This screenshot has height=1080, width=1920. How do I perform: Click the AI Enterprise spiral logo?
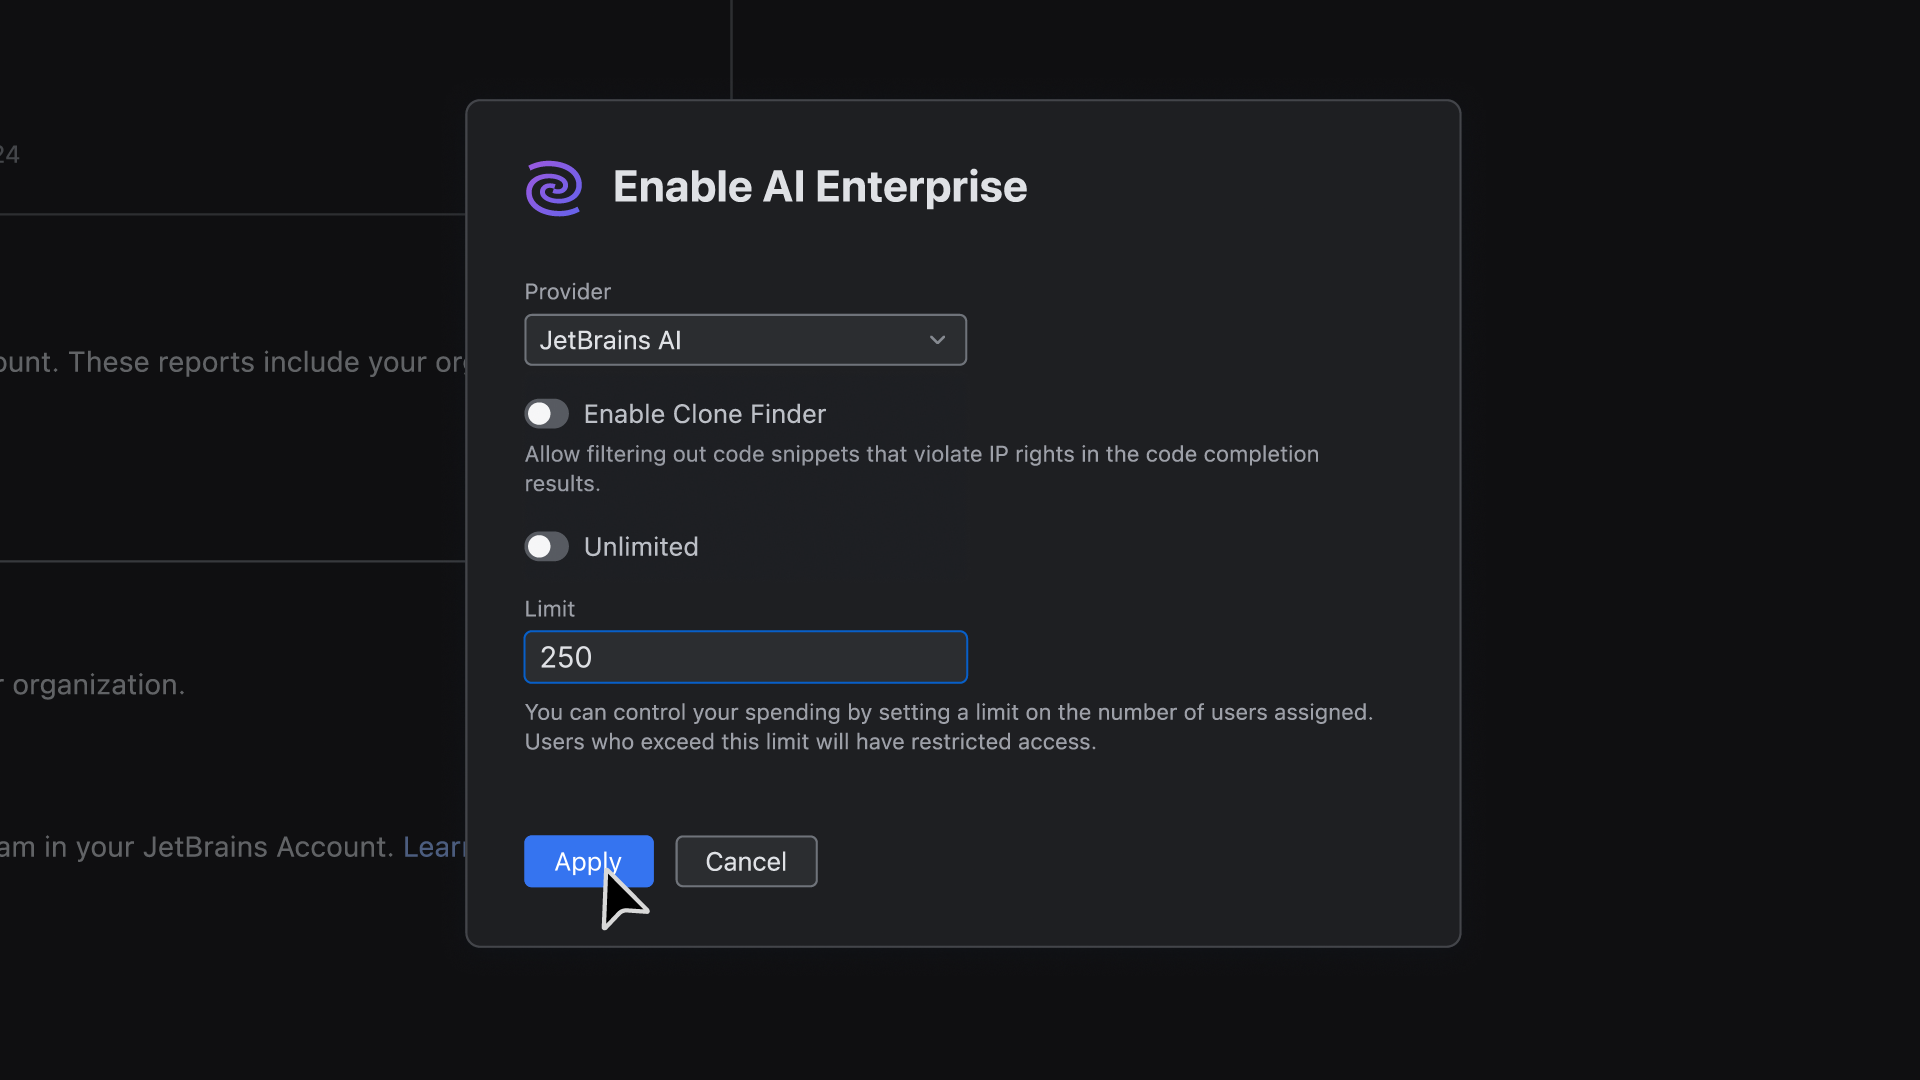(x=554, y=188)
